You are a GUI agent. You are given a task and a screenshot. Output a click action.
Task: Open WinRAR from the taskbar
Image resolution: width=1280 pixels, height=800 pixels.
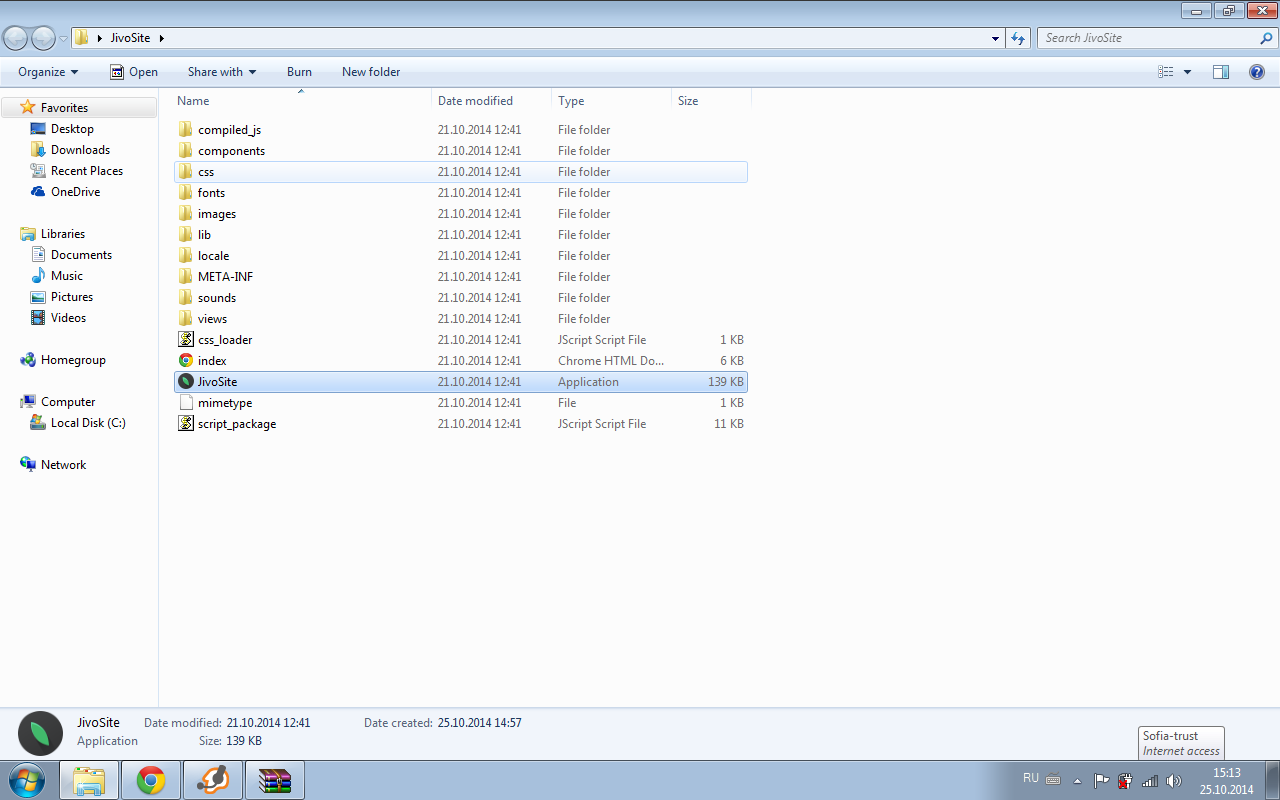274,780
